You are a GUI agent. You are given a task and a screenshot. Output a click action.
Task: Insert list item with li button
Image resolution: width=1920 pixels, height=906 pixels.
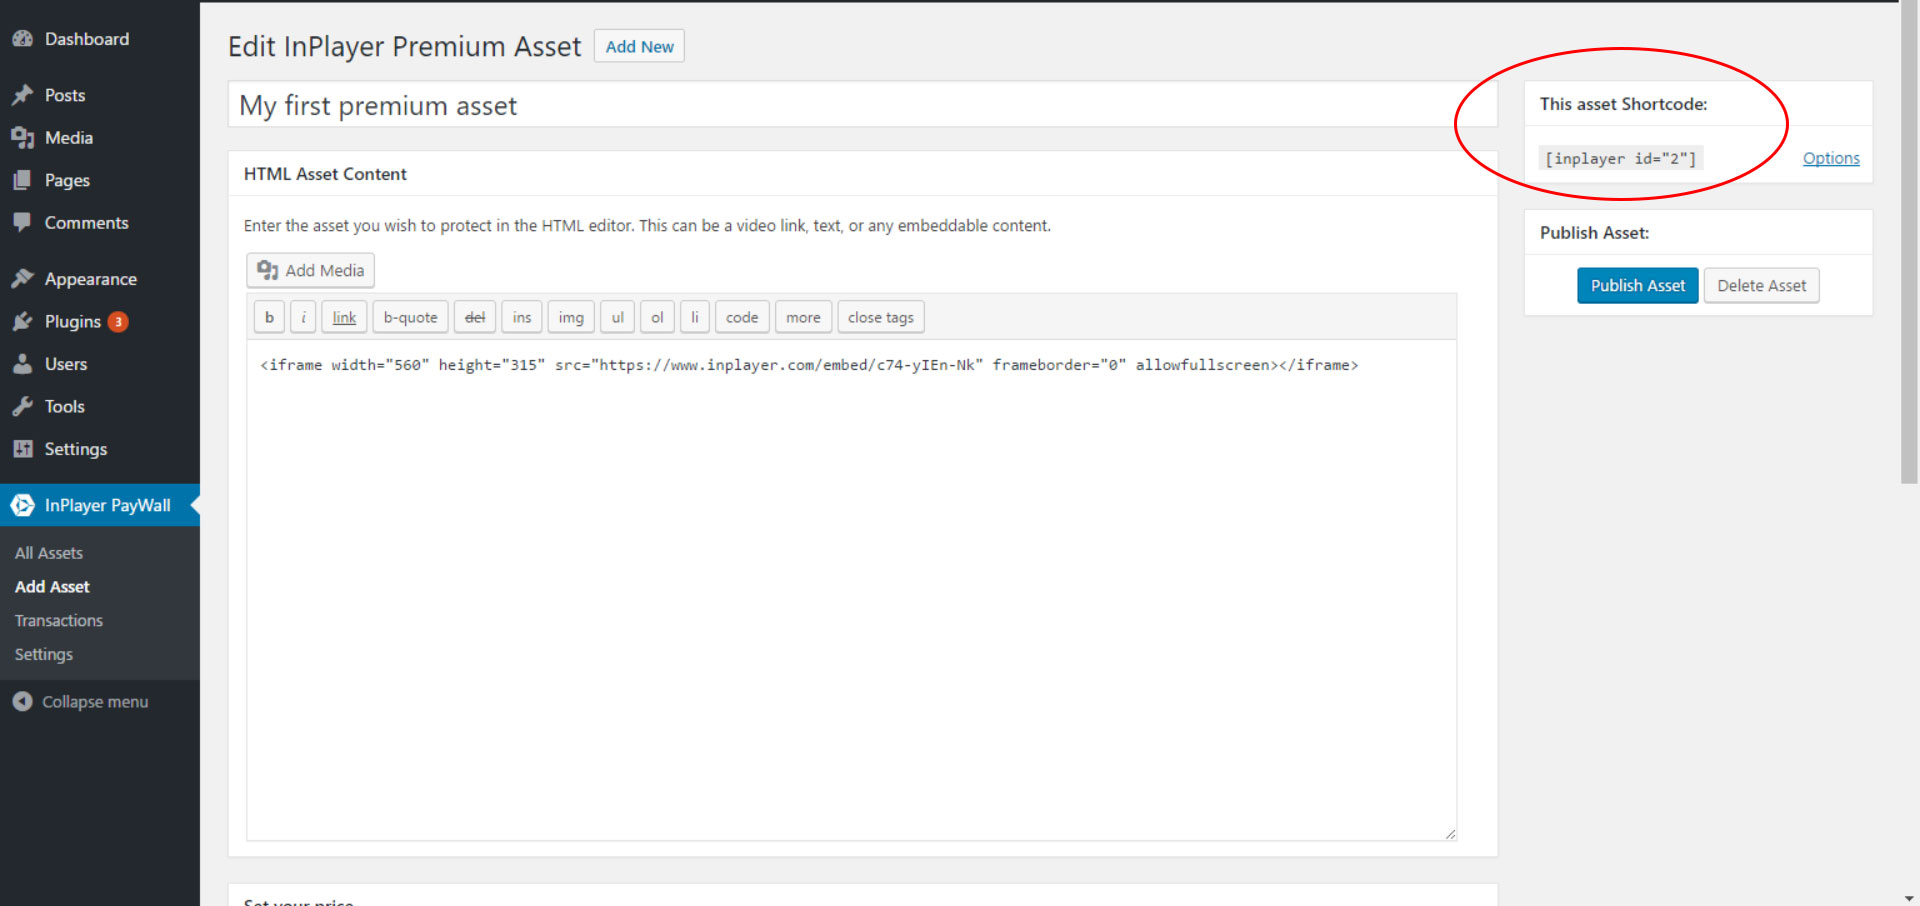[695, 317]
